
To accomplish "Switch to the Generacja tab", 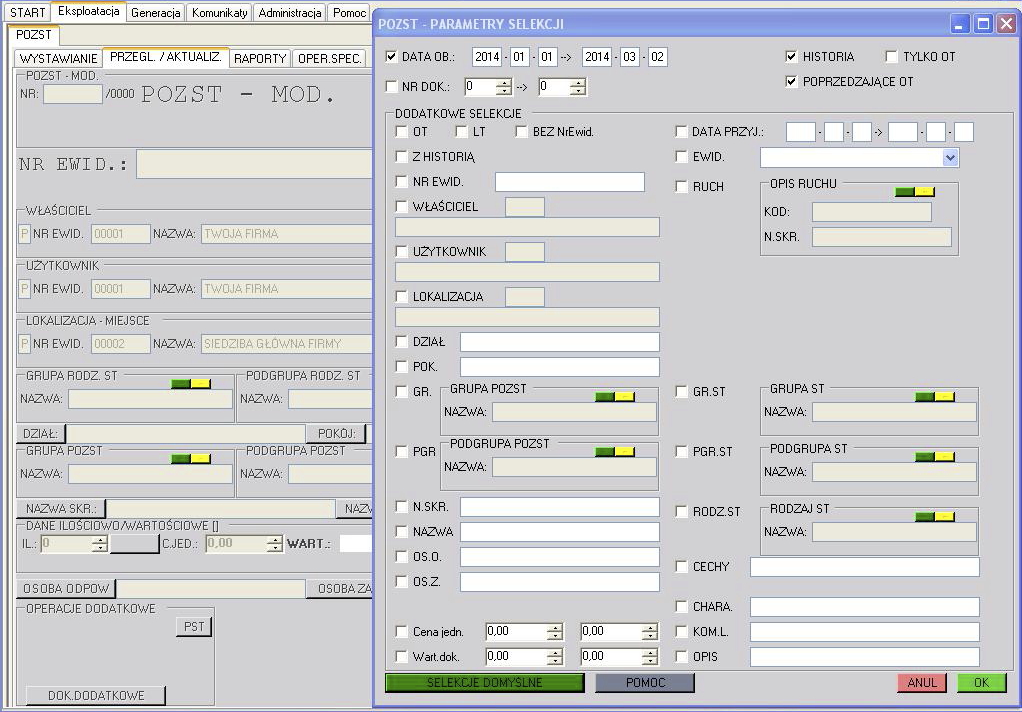I will point(156,12).
